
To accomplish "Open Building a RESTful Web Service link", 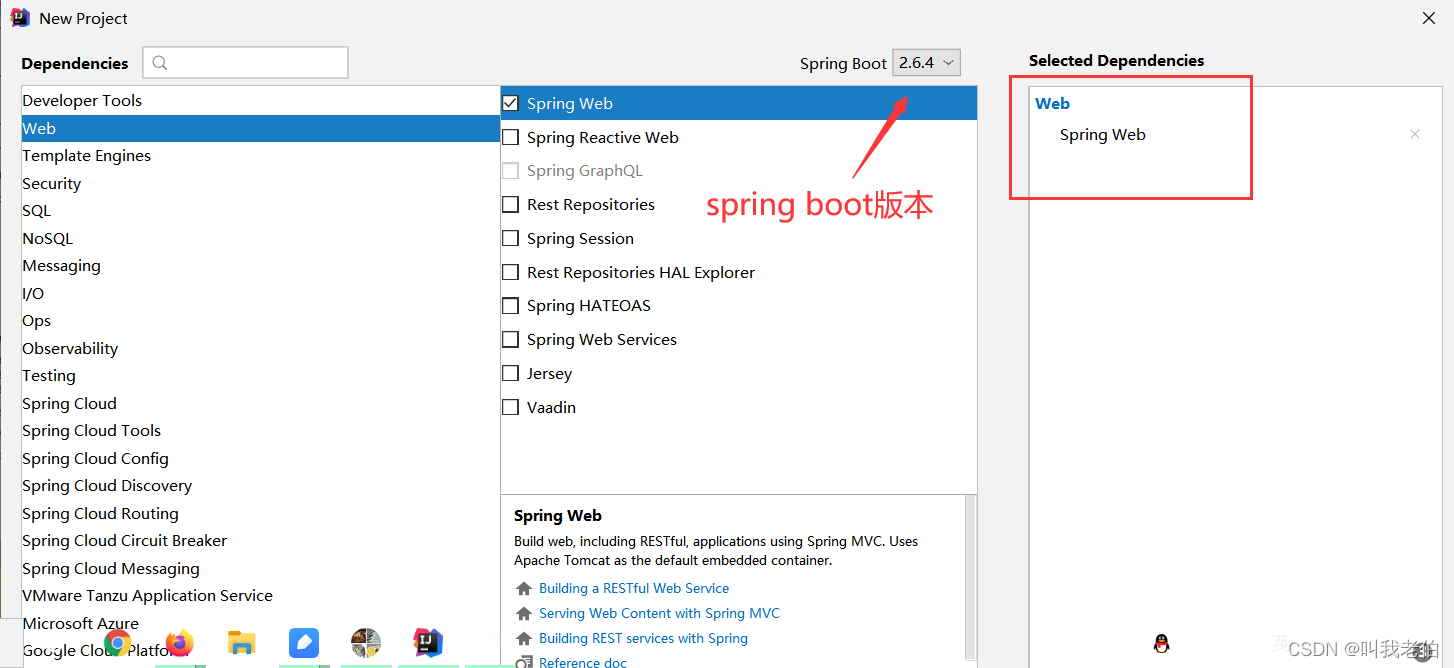I will click(634, 589).
